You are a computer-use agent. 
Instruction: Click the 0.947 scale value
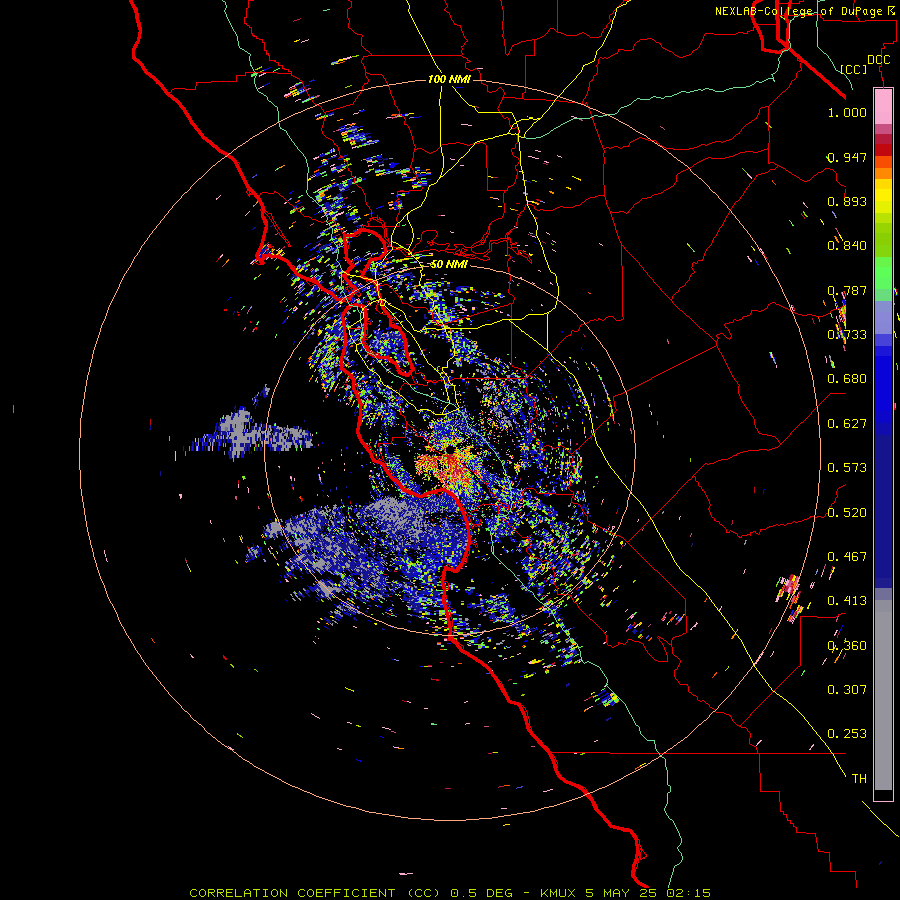847,157
